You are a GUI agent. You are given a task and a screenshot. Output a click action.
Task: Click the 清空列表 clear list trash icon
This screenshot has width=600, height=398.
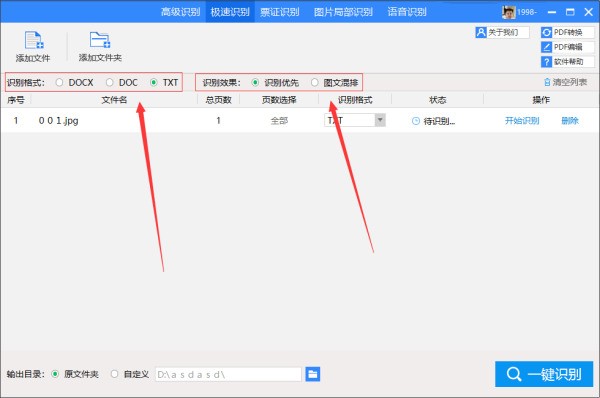click(x=547, y=82)
